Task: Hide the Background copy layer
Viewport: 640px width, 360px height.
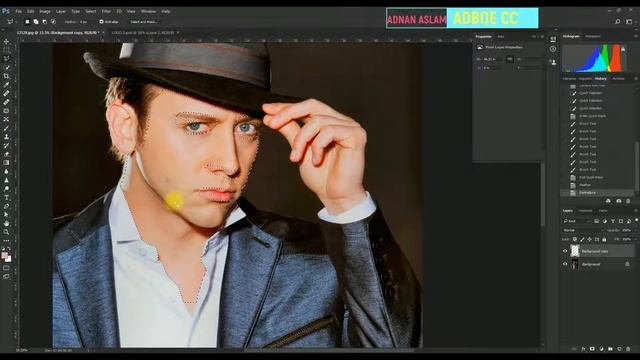Action: point(565,251)
